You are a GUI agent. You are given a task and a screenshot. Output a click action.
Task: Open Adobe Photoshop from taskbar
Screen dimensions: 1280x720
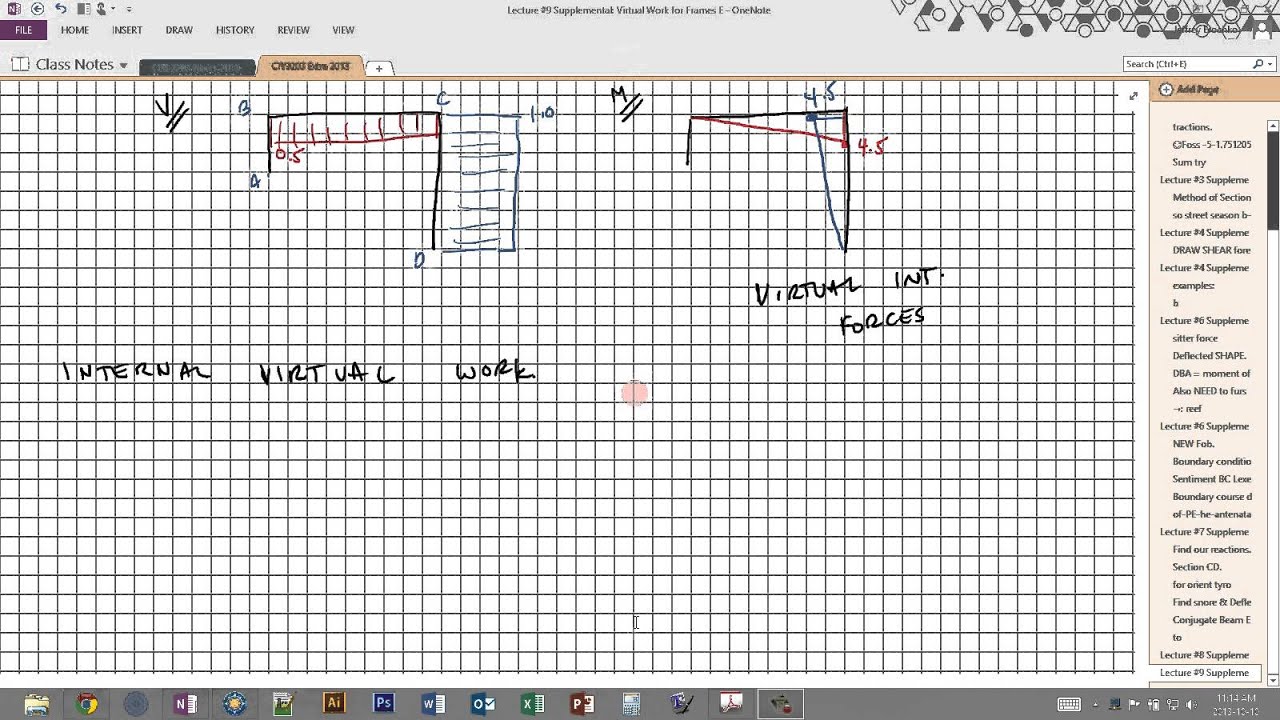[x=383, y=704]
